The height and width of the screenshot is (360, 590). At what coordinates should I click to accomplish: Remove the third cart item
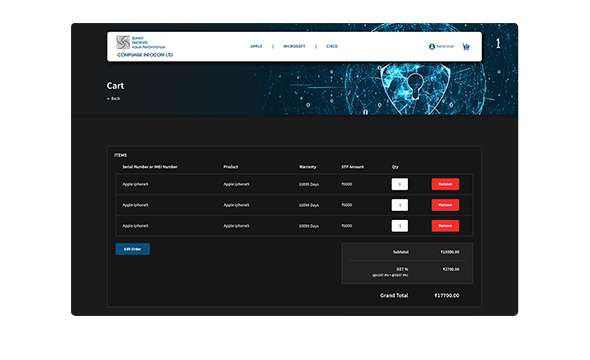point(445,226)
